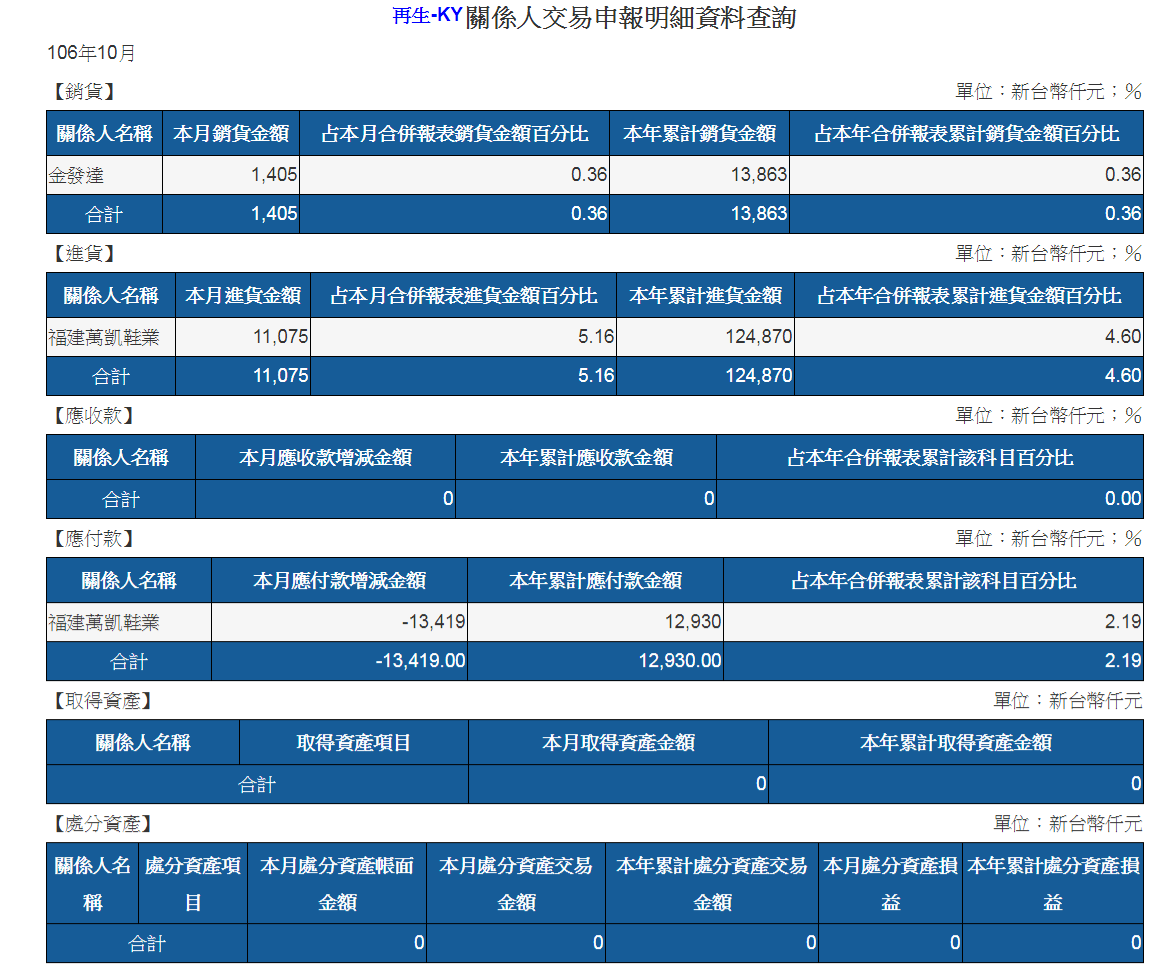
Task: Click the 取得資產項目 column header
Action: (354, 743)
